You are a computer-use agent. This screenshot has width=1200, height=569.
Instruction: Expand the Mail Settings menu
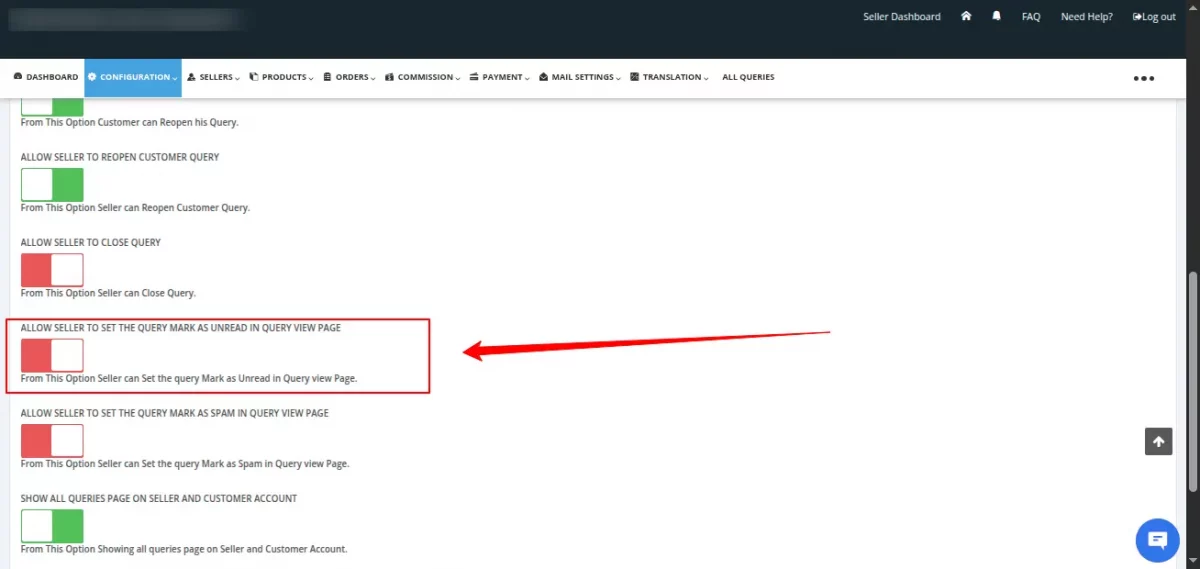pyautogui.click(x=580, y=77)
